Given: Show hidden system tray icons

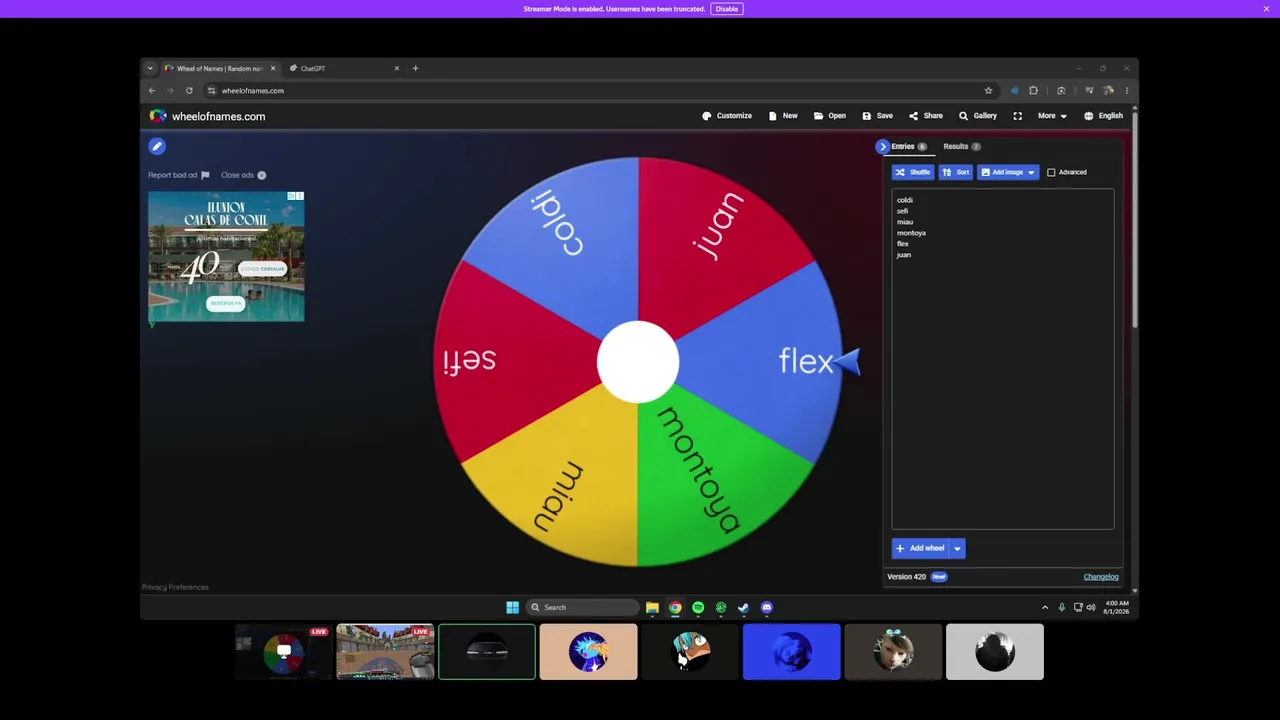Looking at the screenshot, I should pos(1045,607).
